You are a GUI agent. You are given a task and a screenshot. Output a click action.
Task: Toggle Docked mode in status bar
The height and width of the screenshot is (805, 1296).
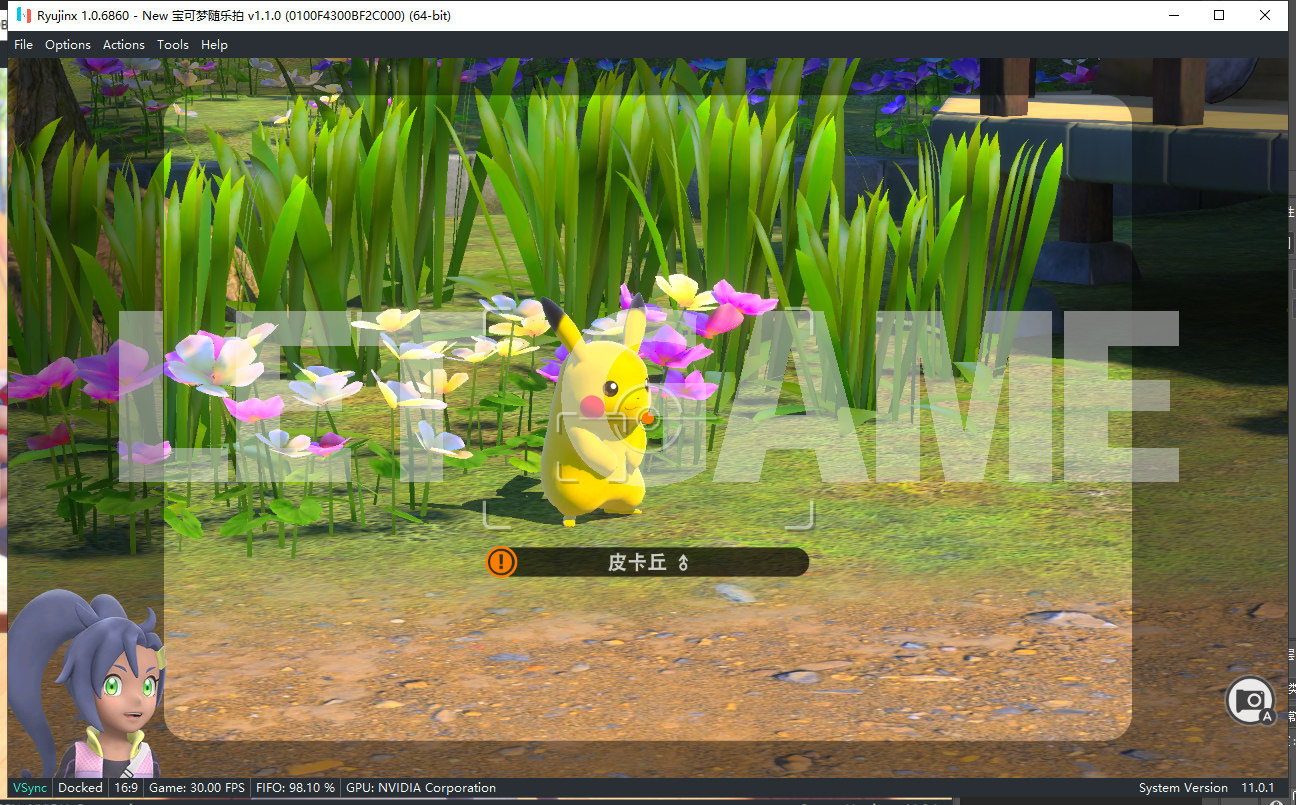pos(80,788)
